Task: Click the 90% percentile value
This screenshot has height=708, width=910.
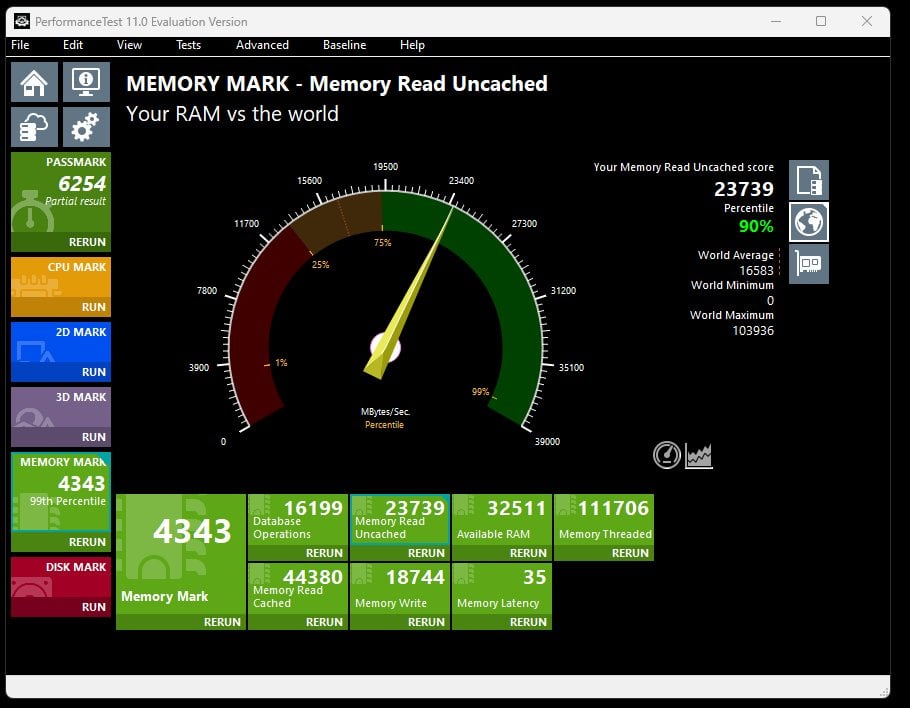Action: pyautogui.click(x=756, y=226)
